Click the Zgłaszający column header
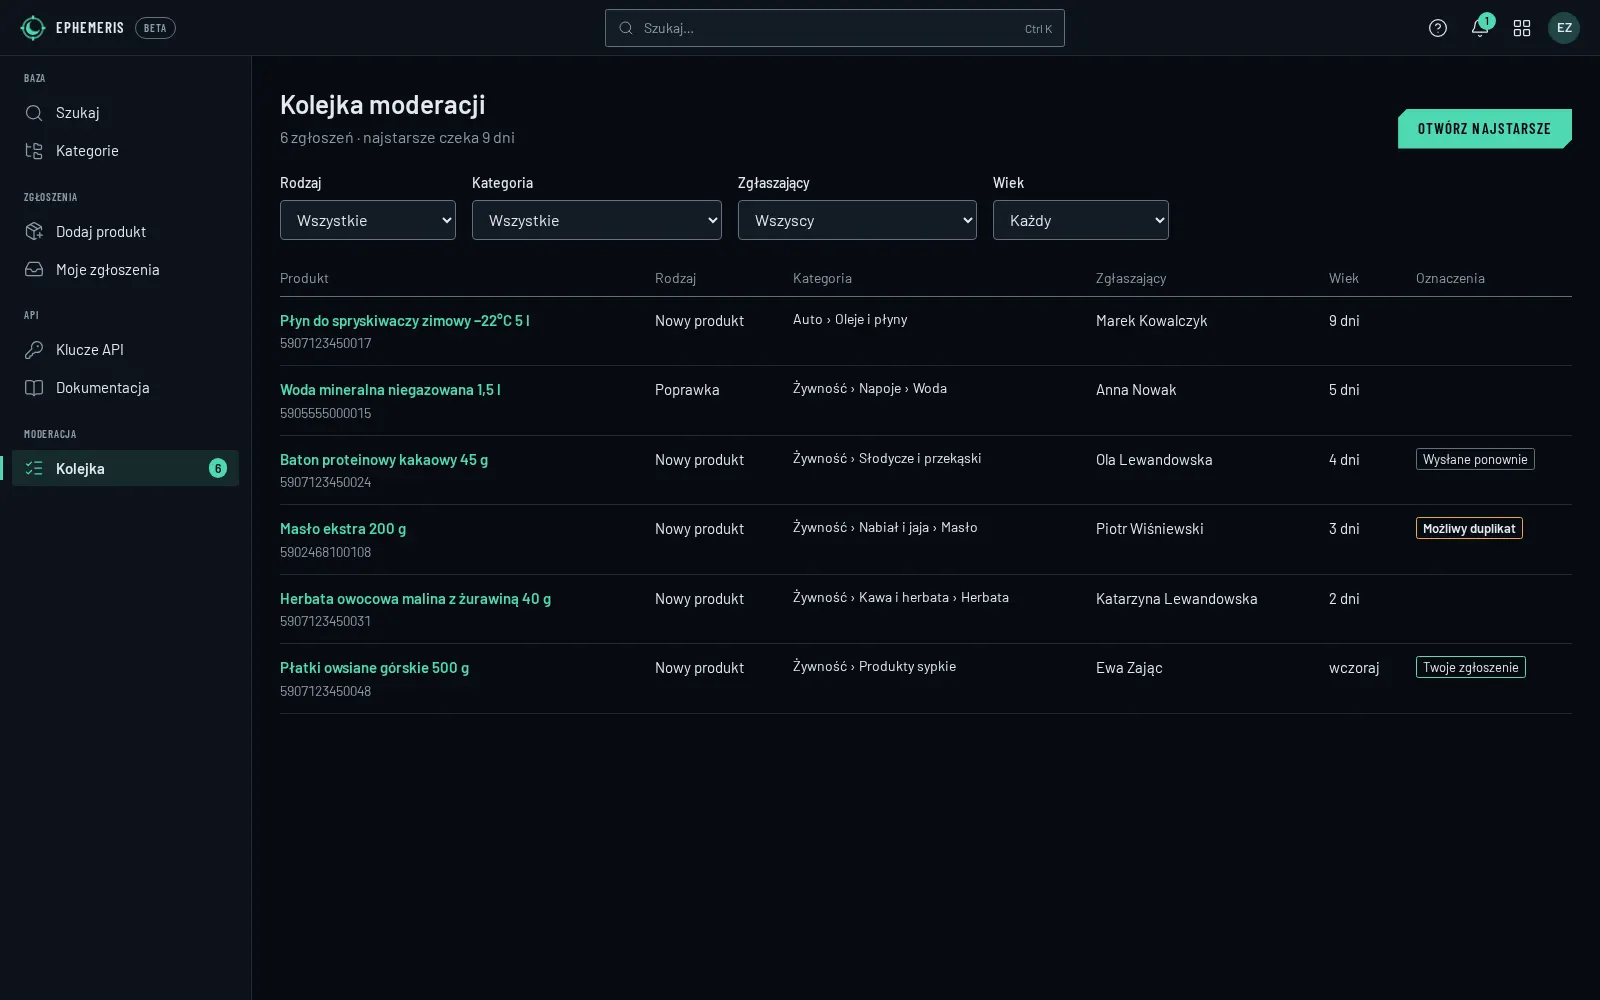The image size is (1600, 1000). (1131, 279)
